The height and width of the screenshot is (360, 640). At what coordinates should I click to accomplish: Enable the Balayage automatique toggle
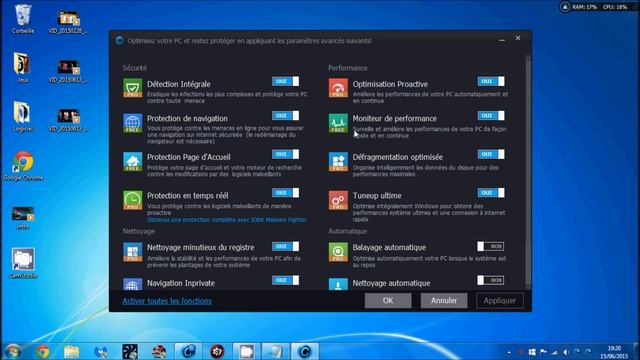pos(491,246)
